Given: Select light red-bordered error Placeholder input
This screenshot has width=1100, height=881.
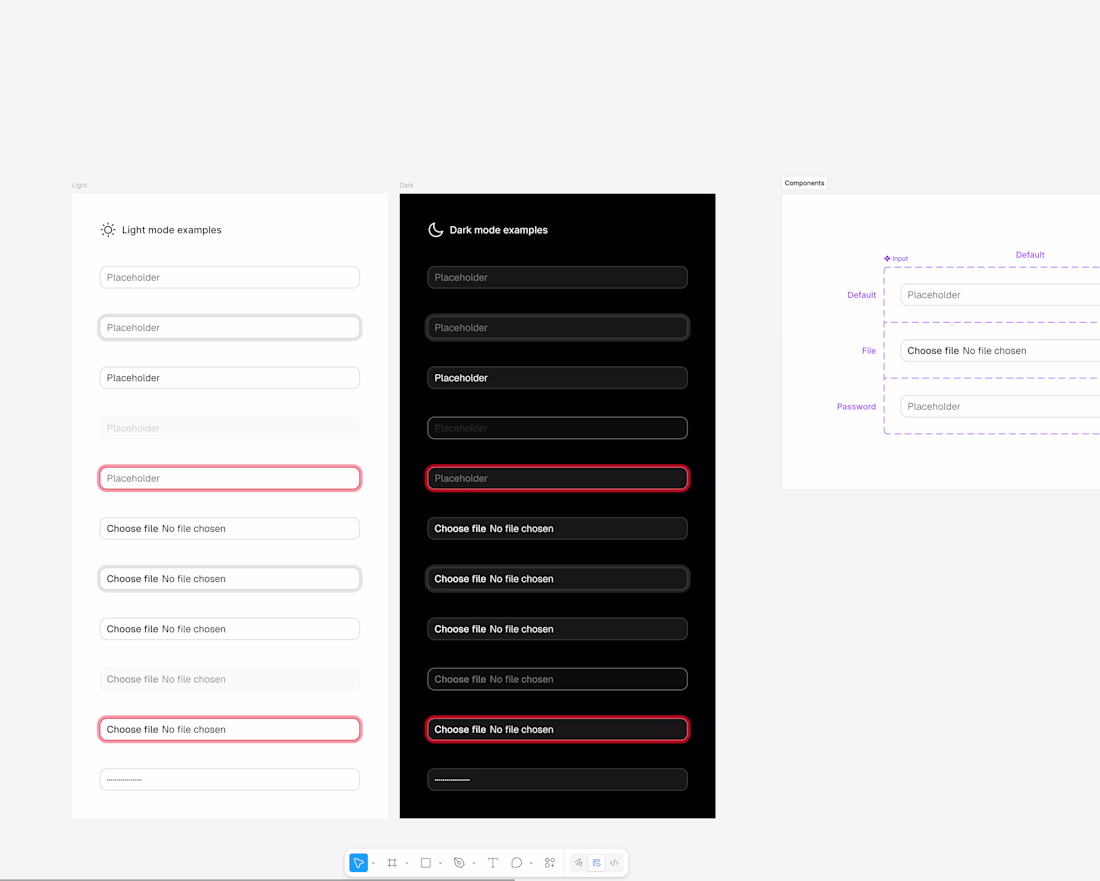Looking at the screenshot, I should point(229,478).
